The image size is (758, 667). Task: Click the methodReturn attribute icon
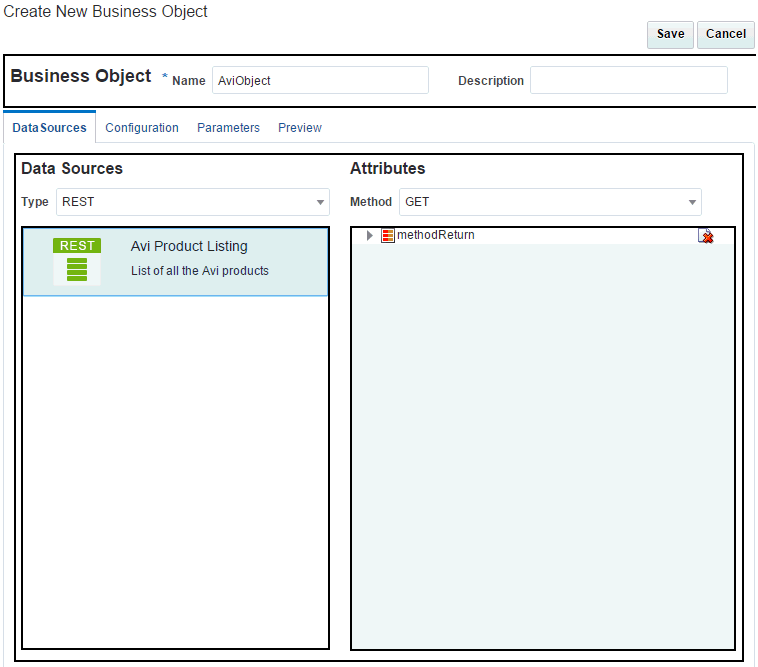click(x=388, y=235)
